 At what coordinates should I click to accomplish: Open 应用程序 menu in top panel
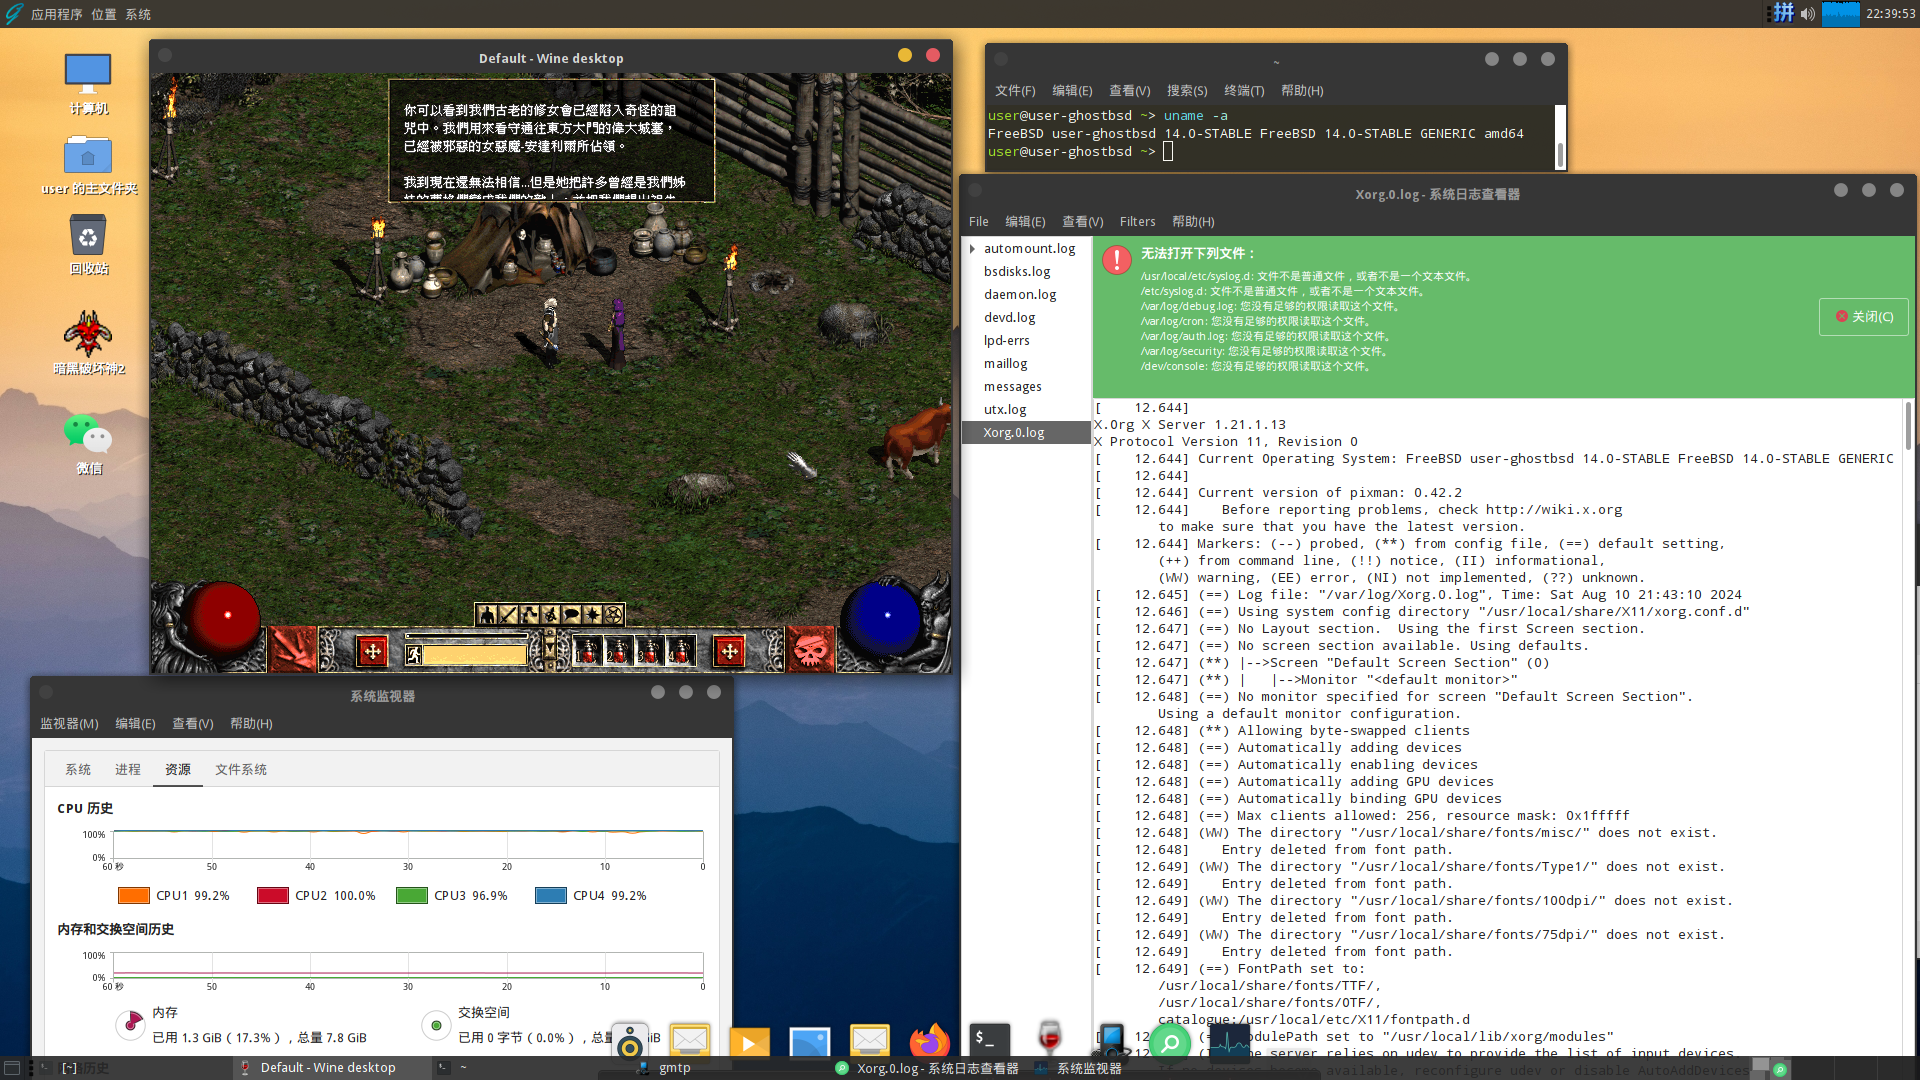click(56, 14)
